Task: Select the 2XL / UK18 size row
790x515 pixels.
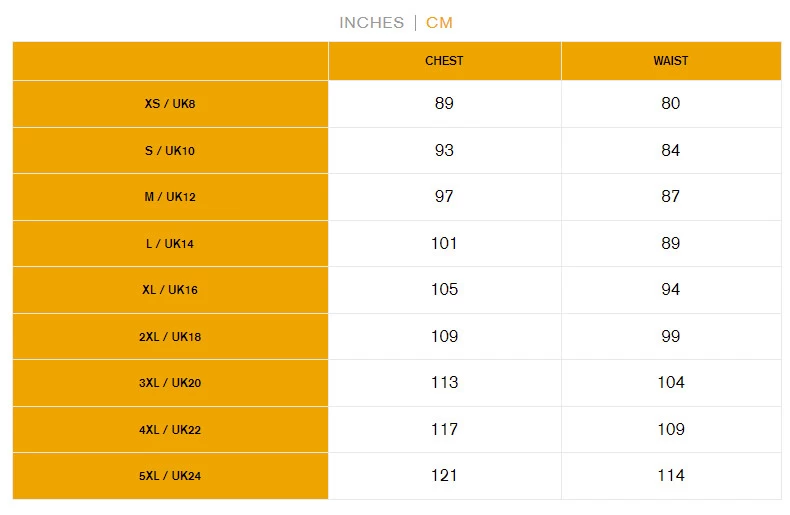Action: (x=170, y=337)
